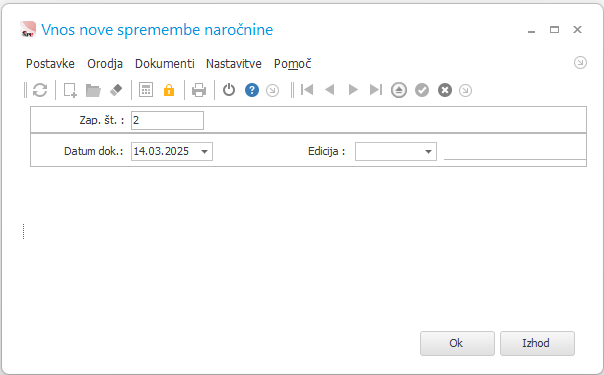Print using the printer icon

[199, 90]
